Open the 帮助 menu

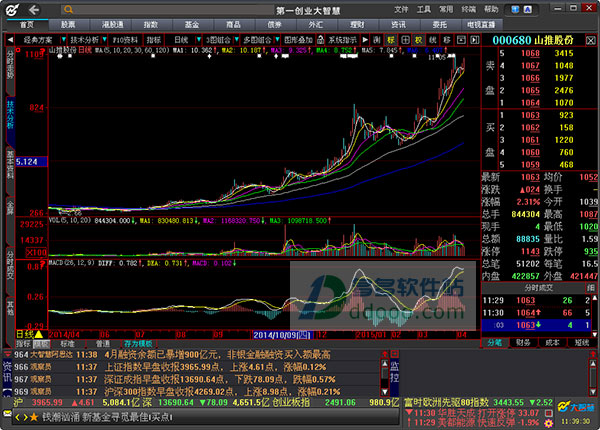point(491,10)
